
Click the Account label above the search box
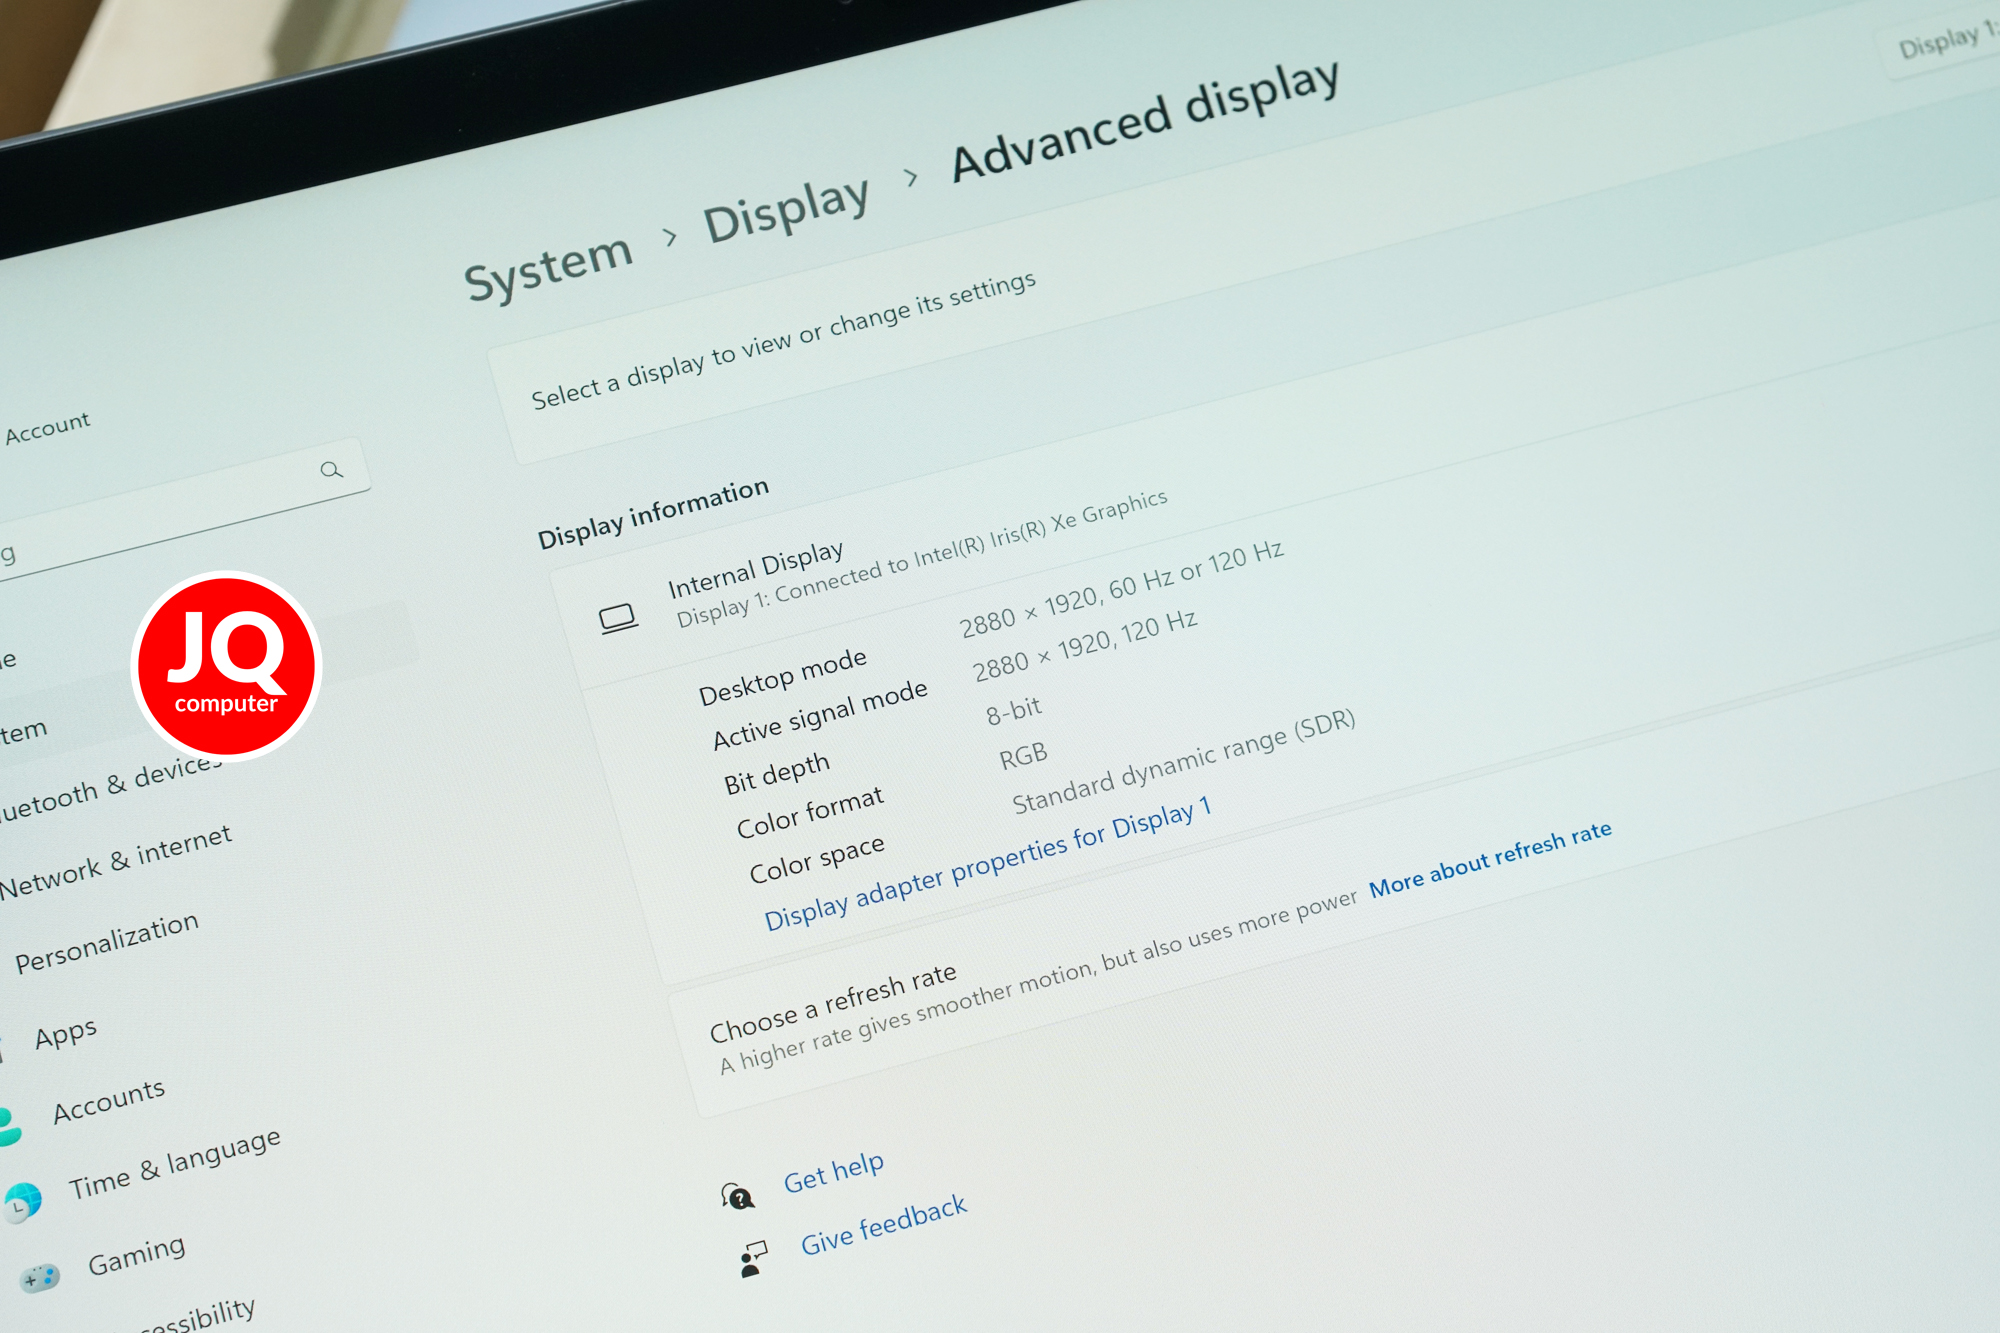[x=47, y=428]
